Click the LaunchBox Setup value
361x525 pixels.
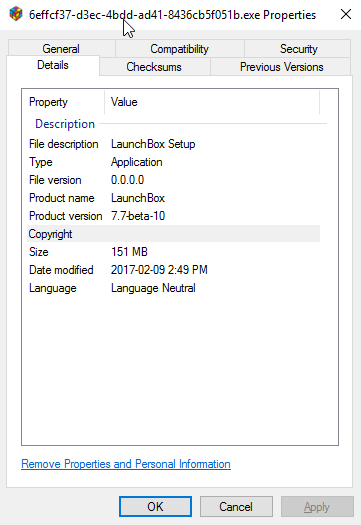click(x=153, y=144)
